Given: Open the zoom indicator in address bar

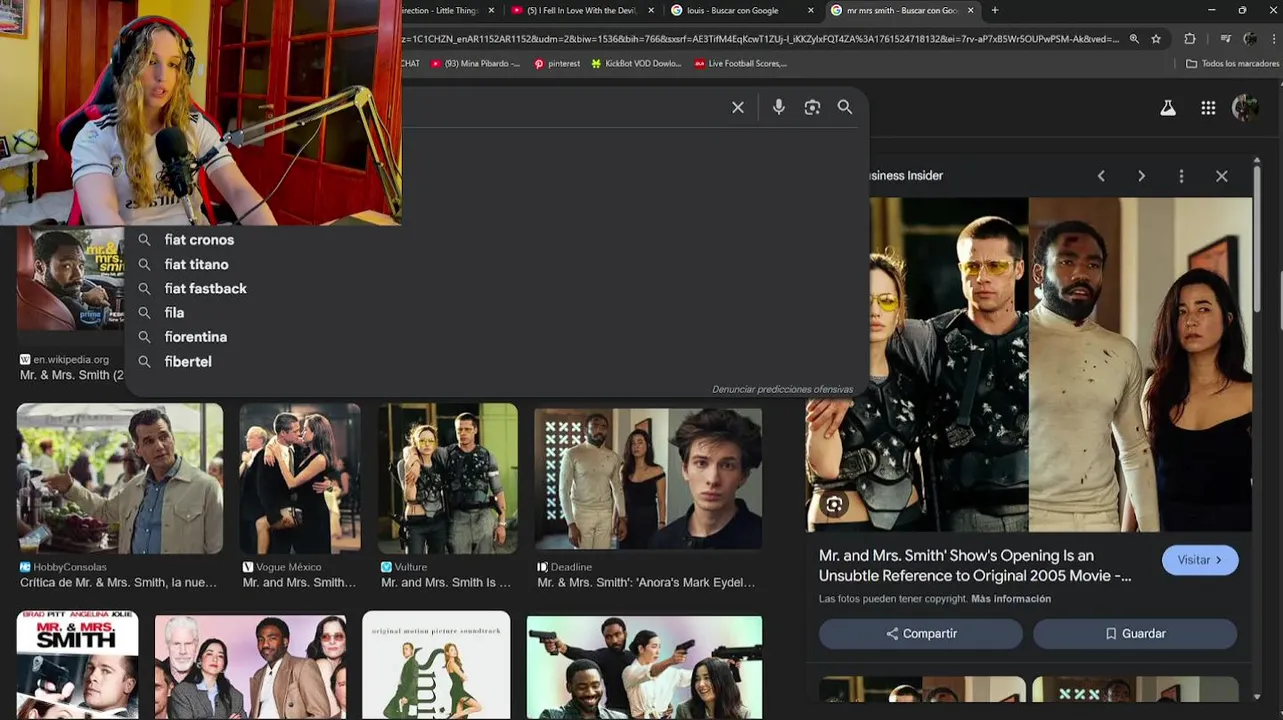Looking at the screenshot, I should 1134,39.
